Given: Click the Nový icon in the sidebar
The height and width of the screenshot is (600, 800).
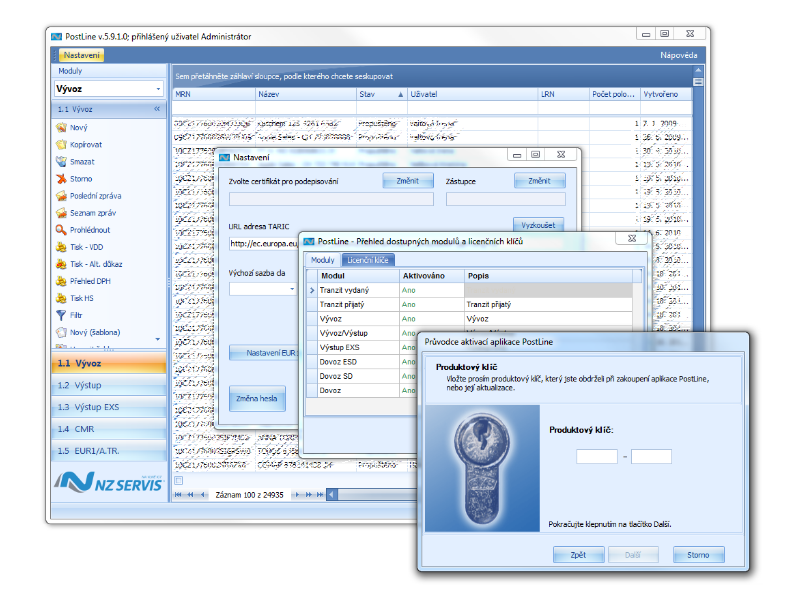Looking at the screenshot, I should pyautogui.click(x=61, y=128).
